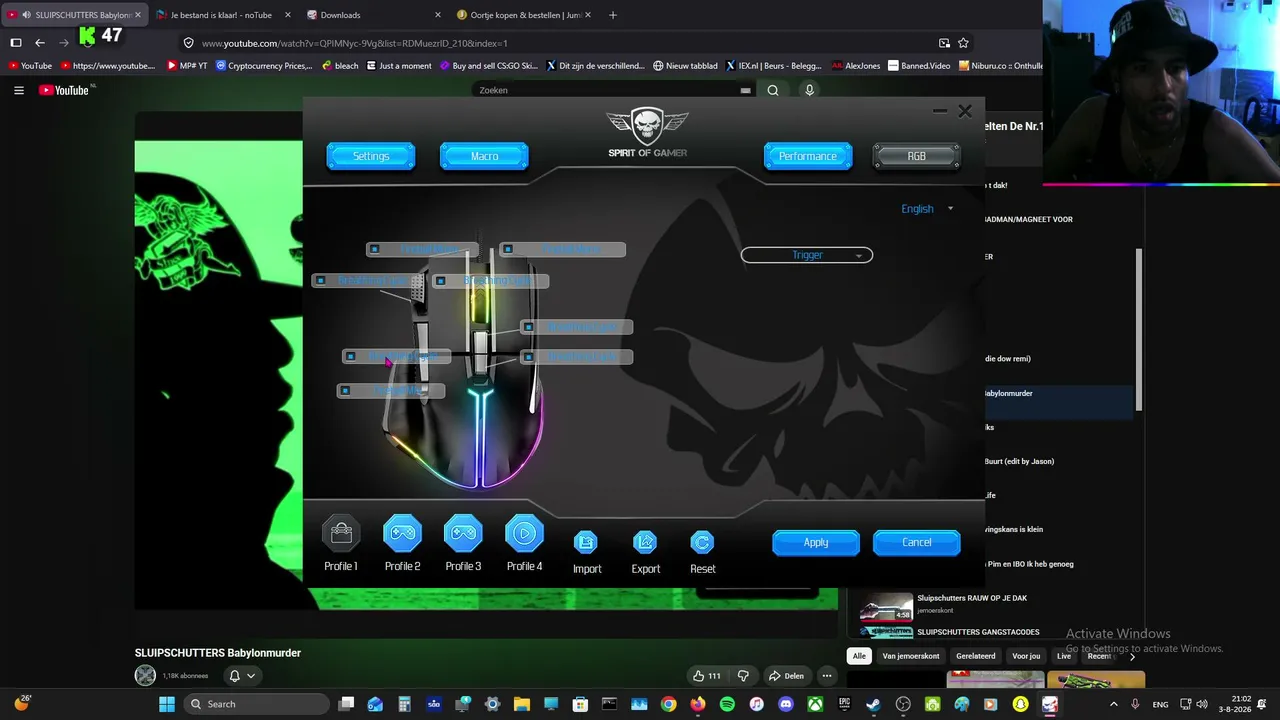
Task: Like the video with 111 likes
Action: click(706, 676)
